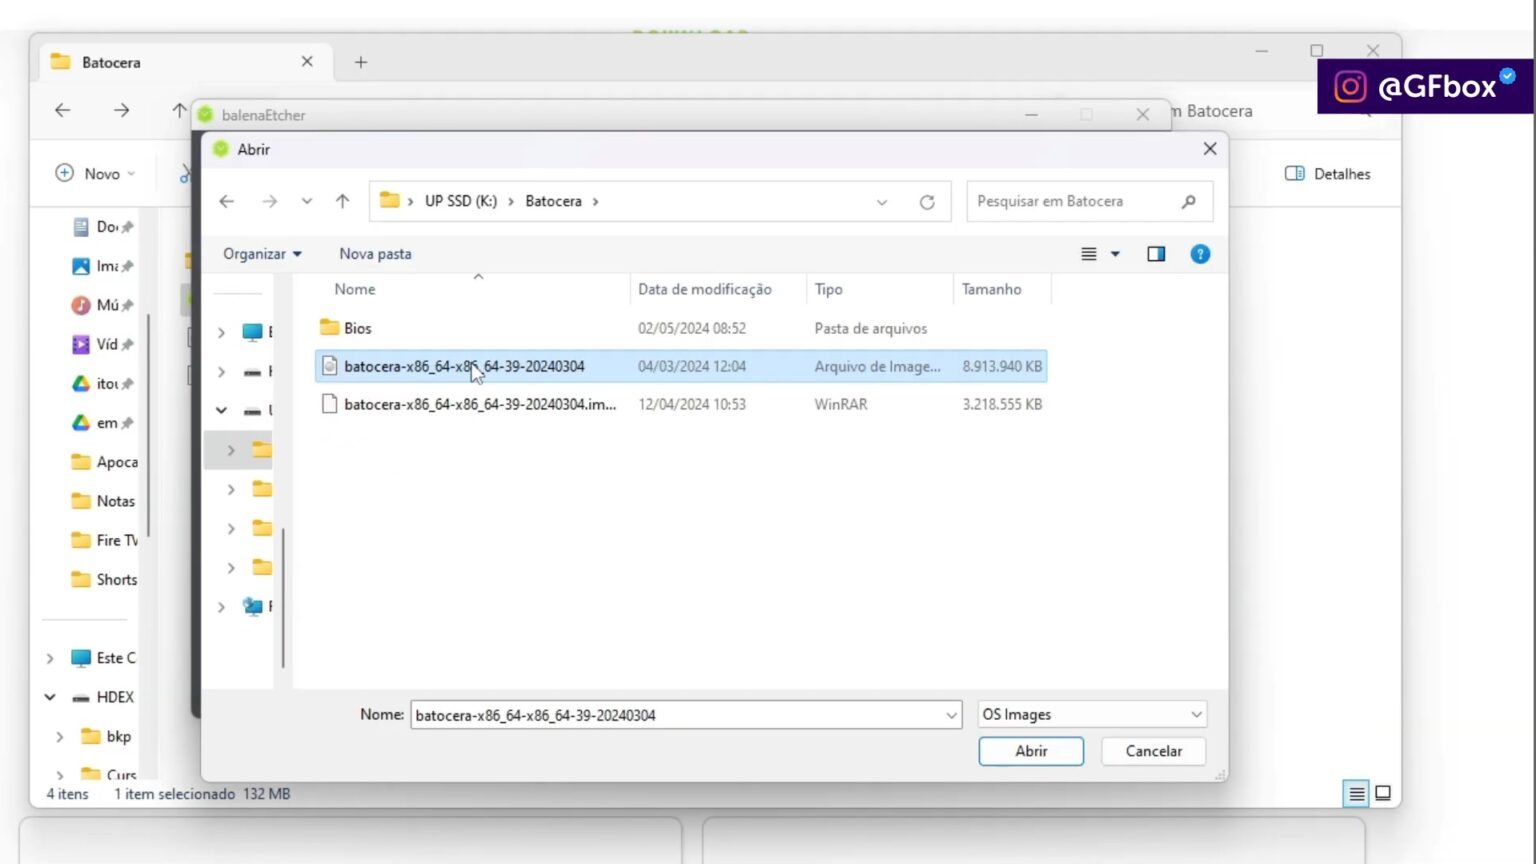The image size is (1536, 864).
Task: Open the address bar dropdown chevron
Action: pos(881,201)
